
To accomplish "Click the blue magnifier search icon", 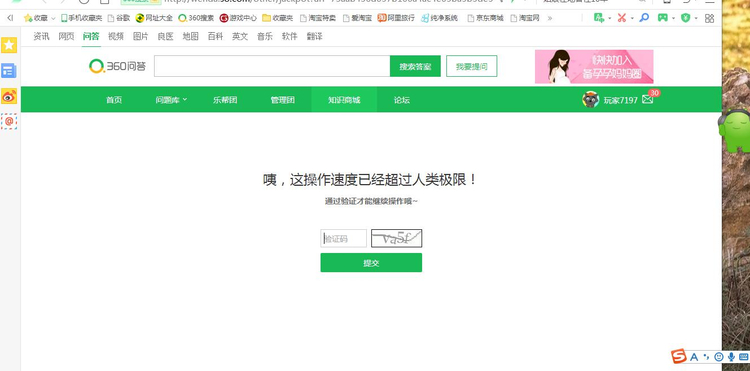I will tap(644, 18).
